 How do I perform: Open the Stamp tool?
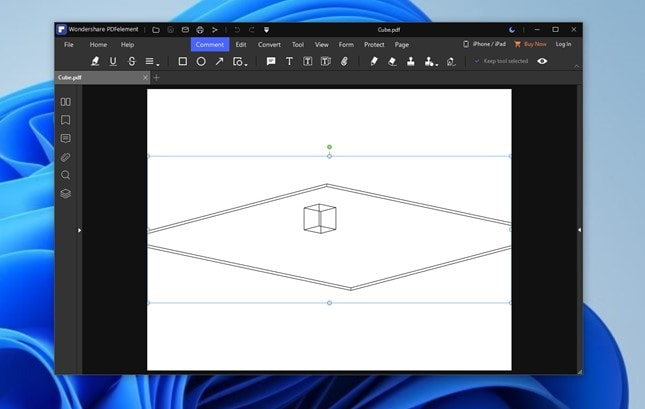click(411, 61)
